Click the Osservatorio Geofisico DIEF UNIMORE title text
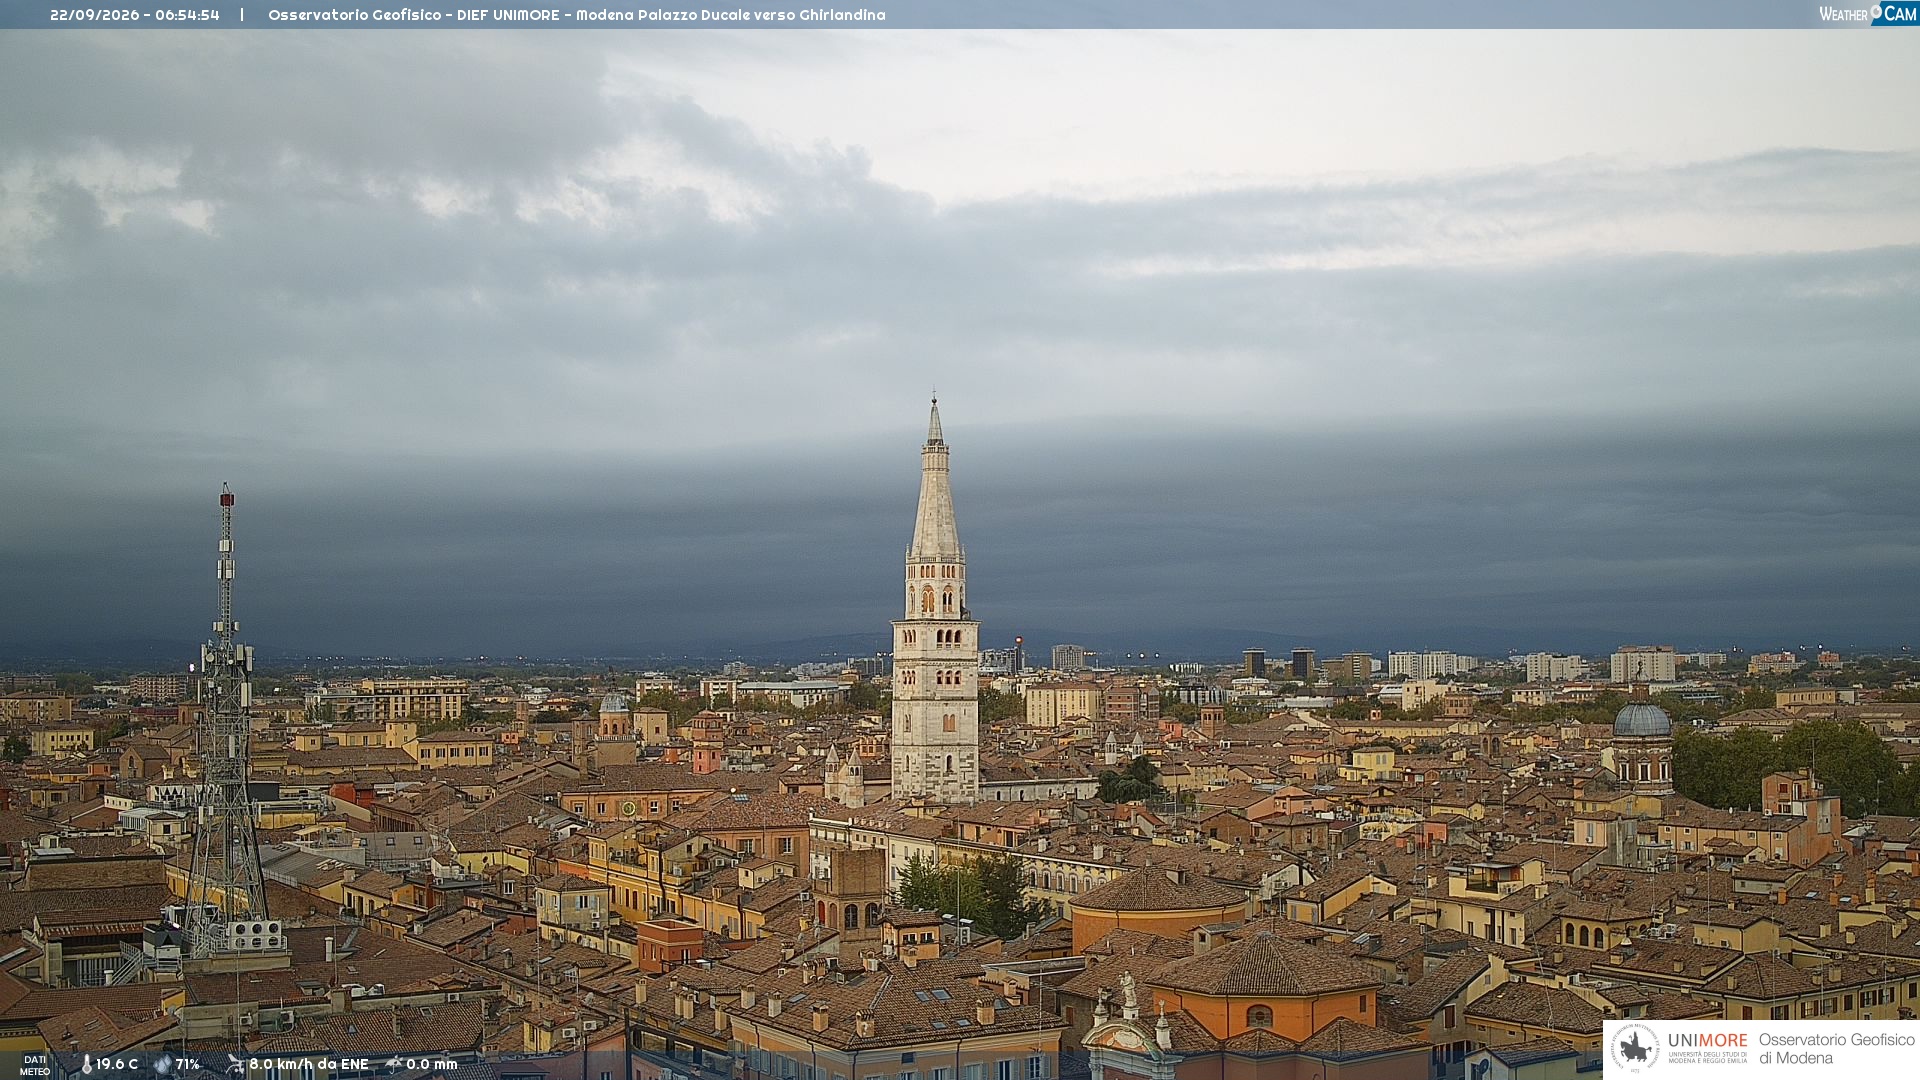 pyautogui.click(x=577, y=15)
